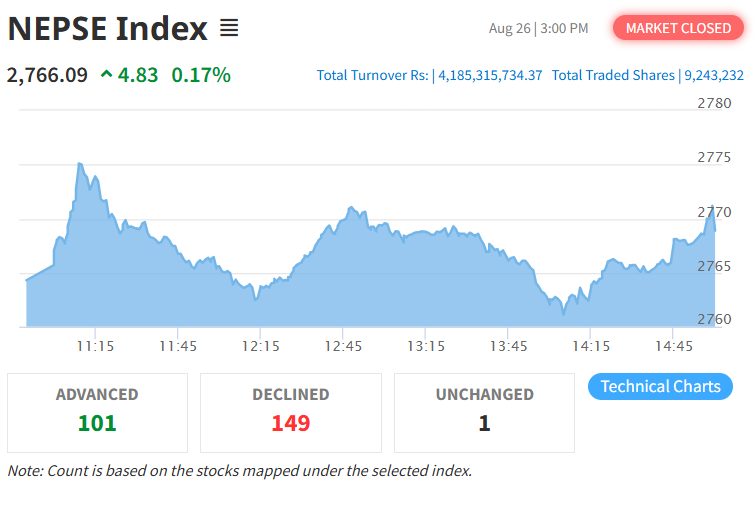Click the green up-arrow change indicator

[x=107, y=74]
